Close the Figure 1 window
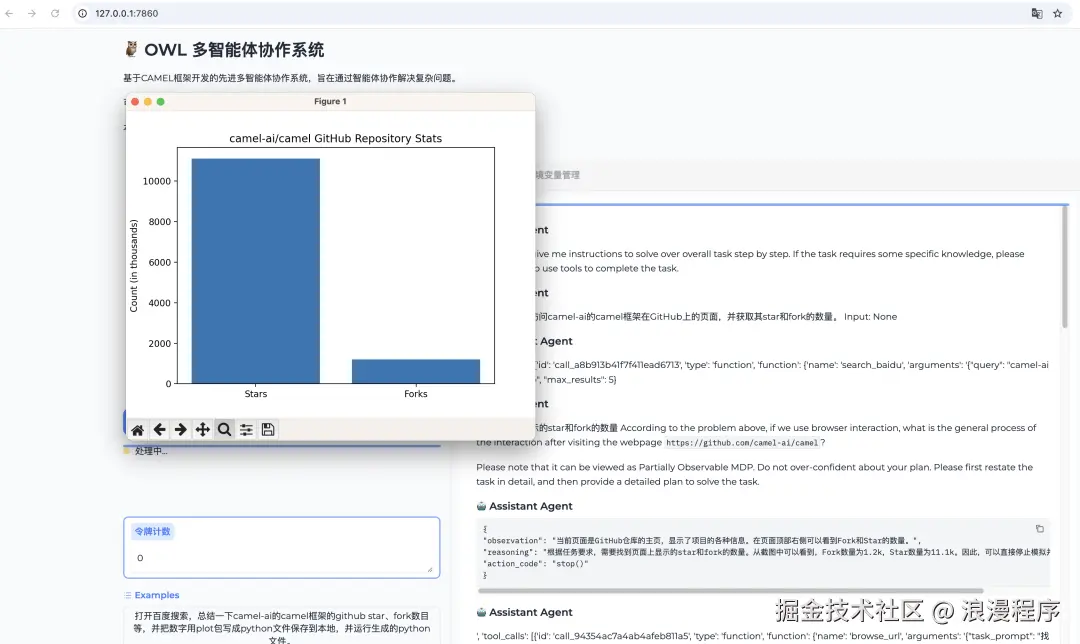The height and width of the screenshot is (644, 1080). click(x=135, y=101)
